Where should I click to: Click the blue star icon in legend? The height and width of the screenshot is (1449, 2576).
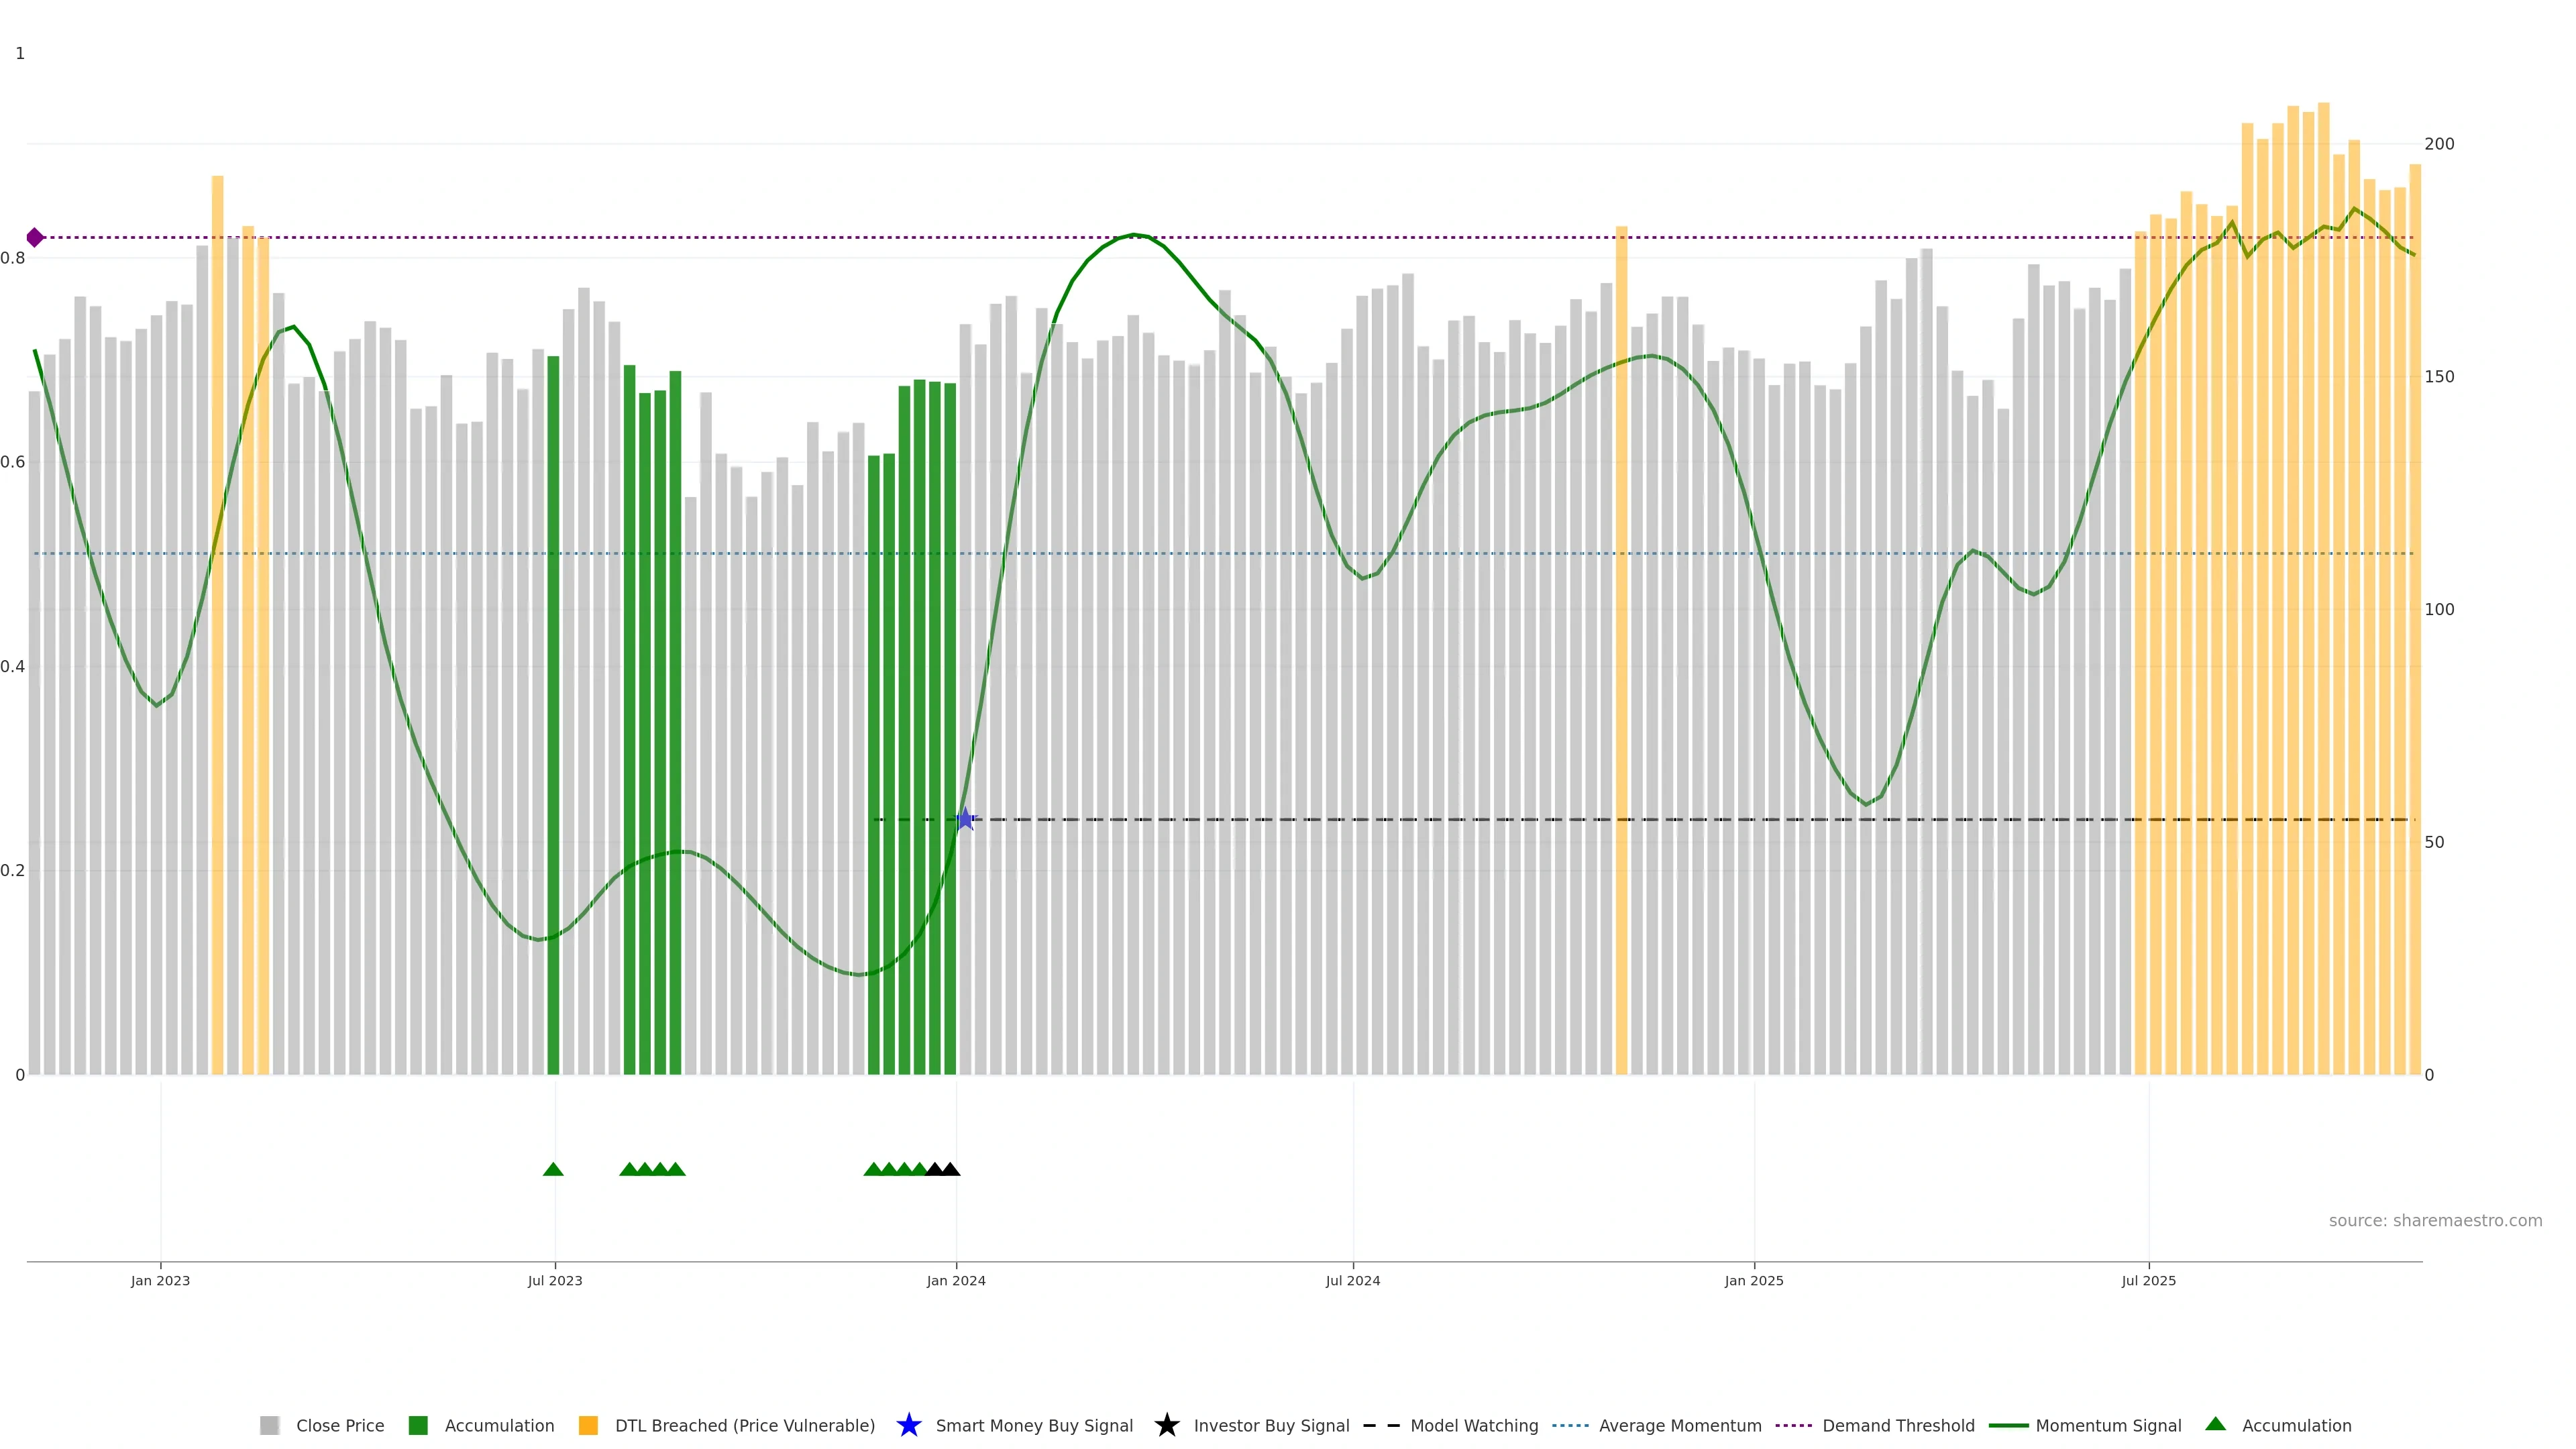[x=908, y=1425]
